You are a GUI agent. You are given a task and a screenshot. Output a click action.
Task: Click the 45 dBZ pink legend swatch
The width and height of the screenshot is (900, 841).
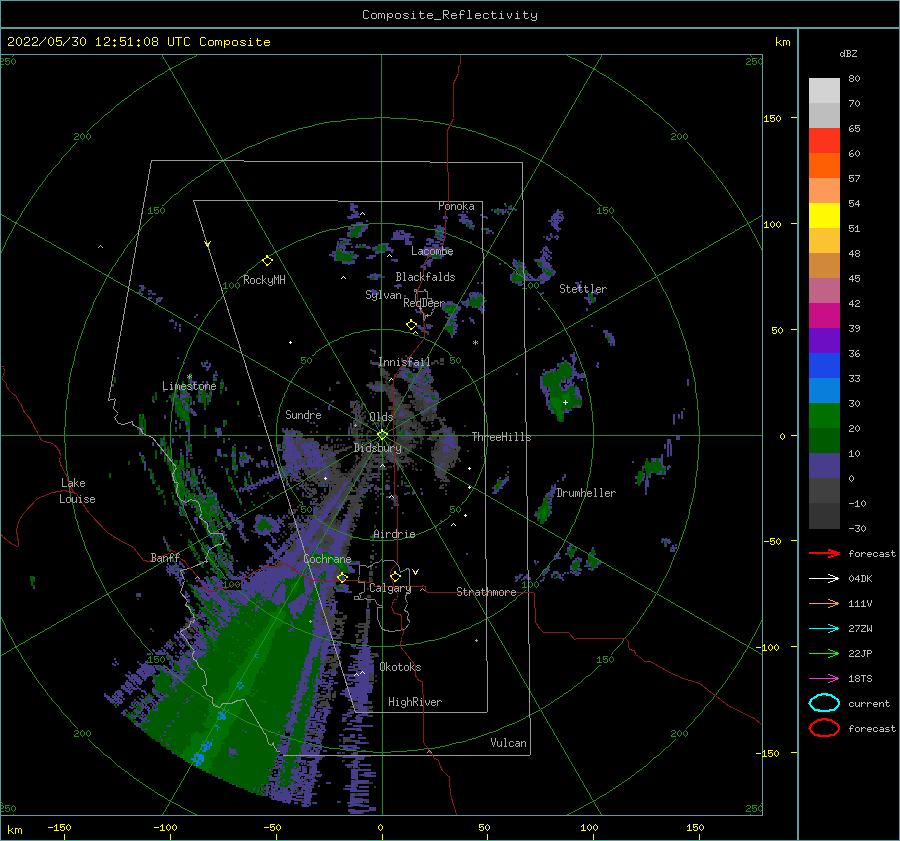pyautogui.click(x=824, y=290)
